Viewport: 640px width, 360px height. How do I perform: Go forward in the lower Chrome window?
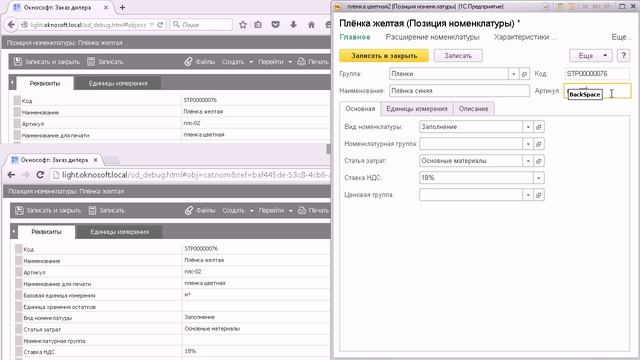pyautogui.click(x=25, y=175)
